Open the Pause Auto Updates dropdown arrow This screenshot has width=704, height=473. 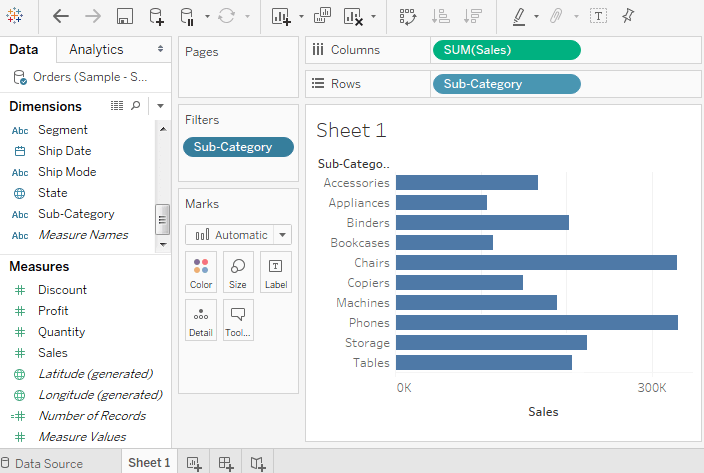coord(207,17)
